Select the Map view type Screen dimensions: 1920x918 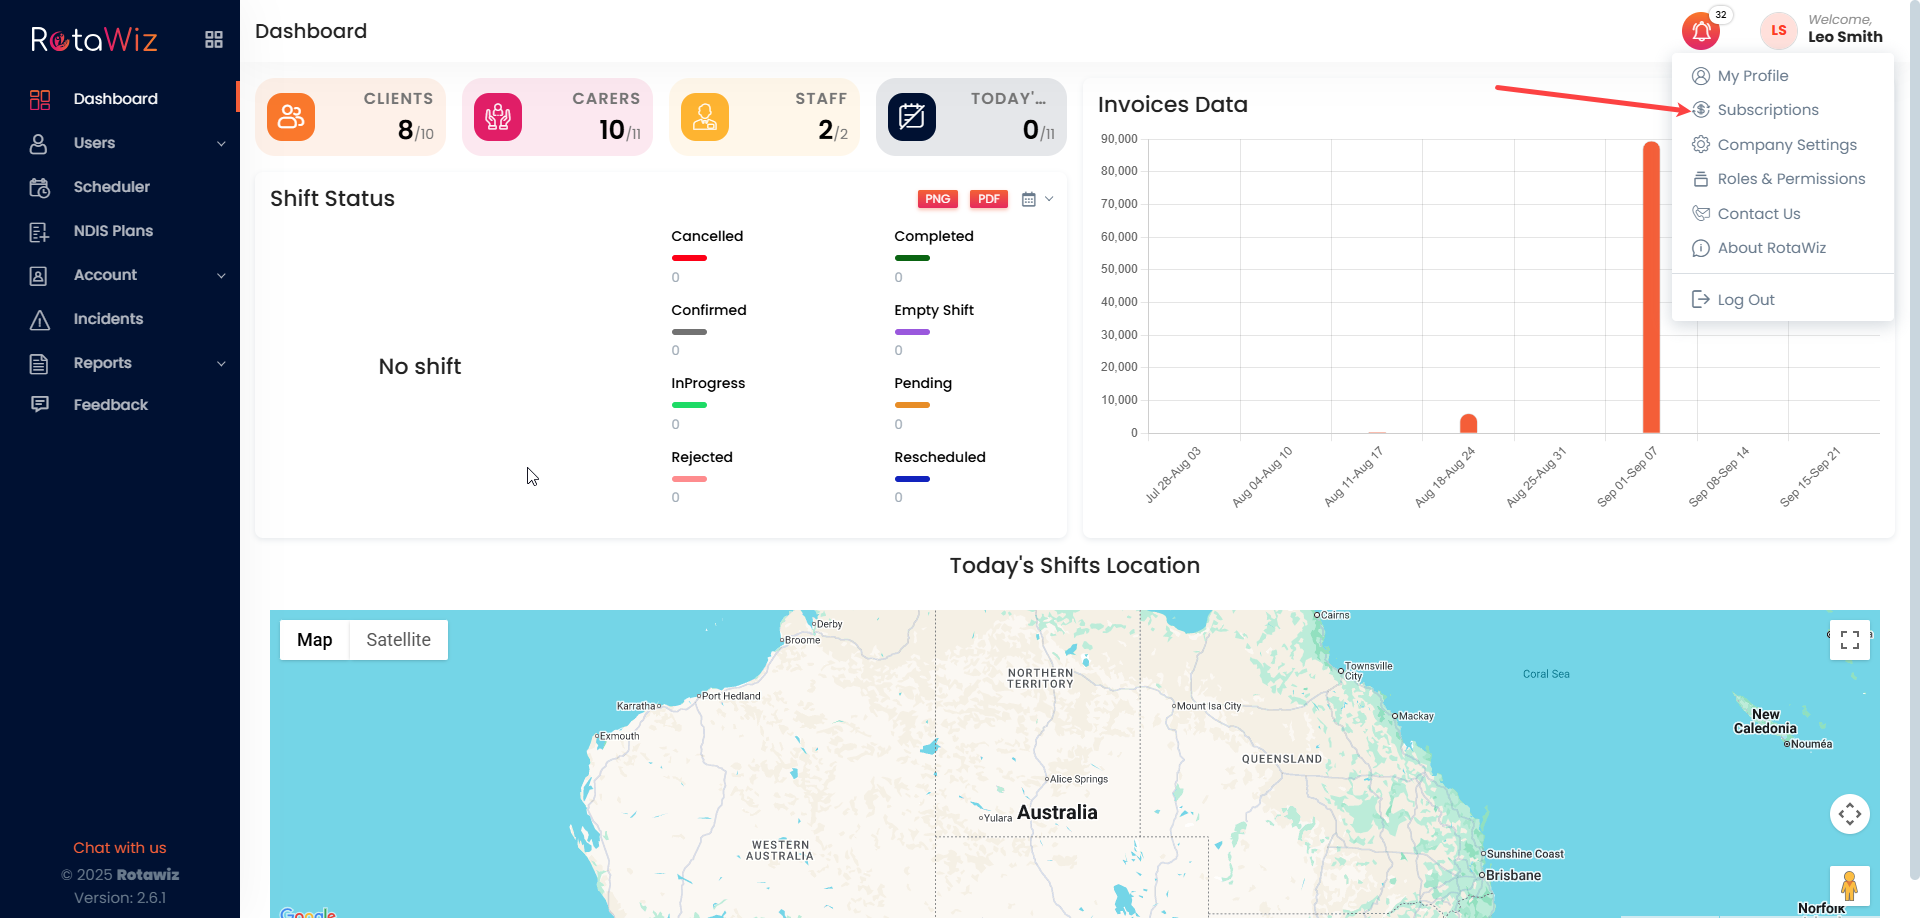click(x=314, y=640)
